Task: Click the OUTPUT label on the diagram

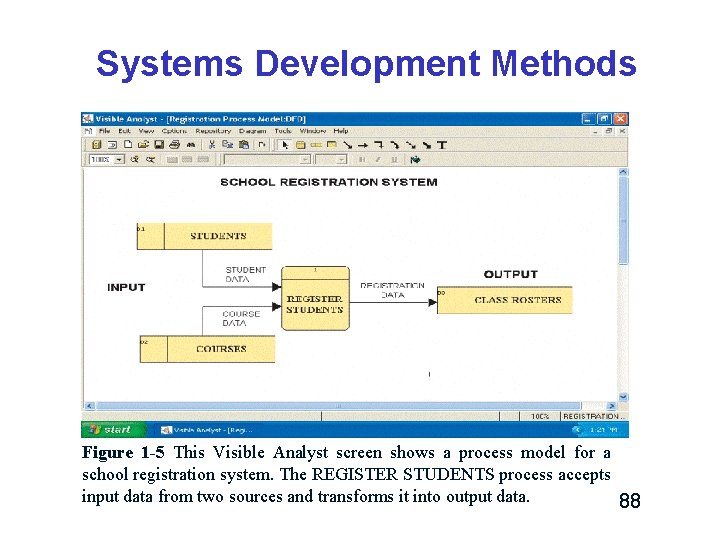Action: coord(511,274)
